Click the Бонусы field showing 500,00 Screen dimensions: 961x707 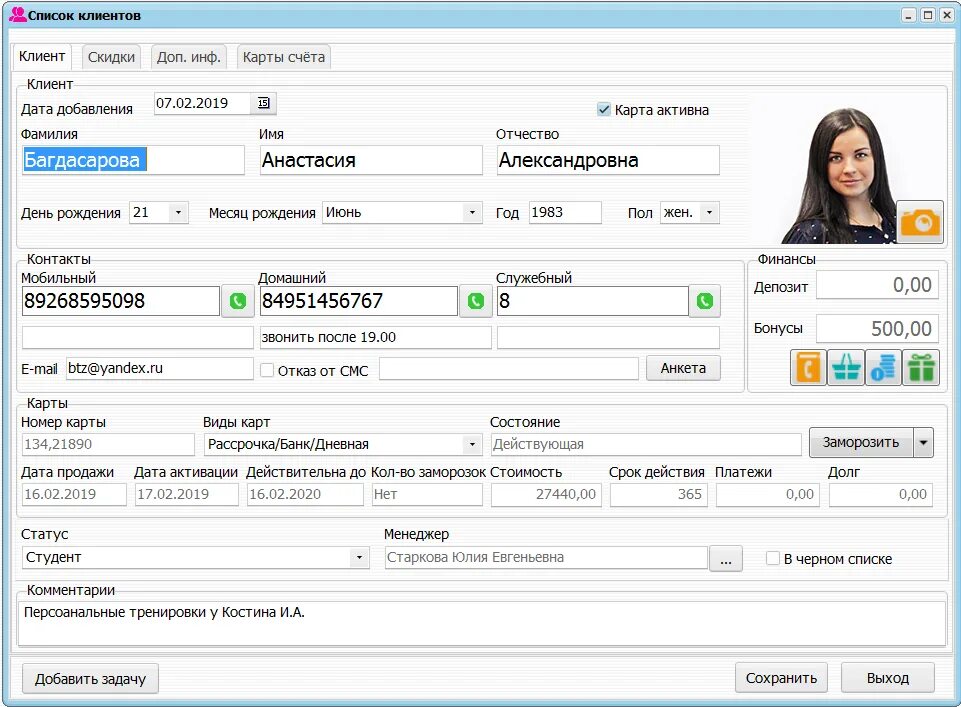(x=877, y=329)
